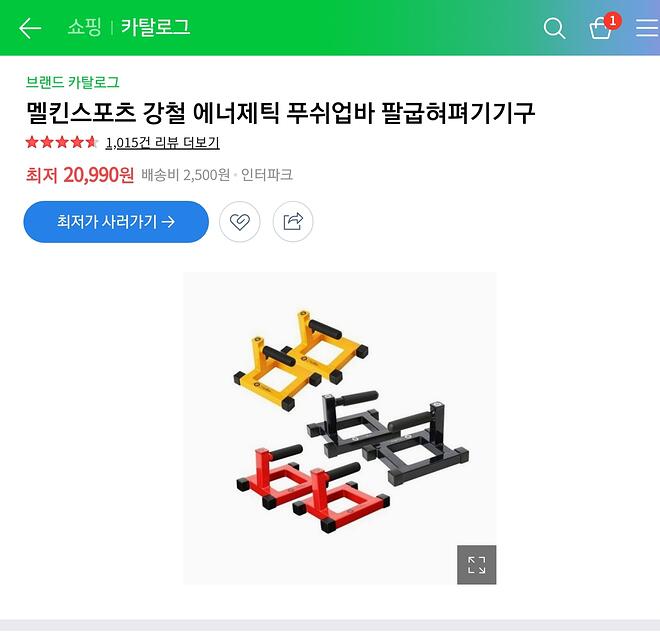Open the hamburger menu icon
This screenshot has width=660, height=638.
click(647, 28)
